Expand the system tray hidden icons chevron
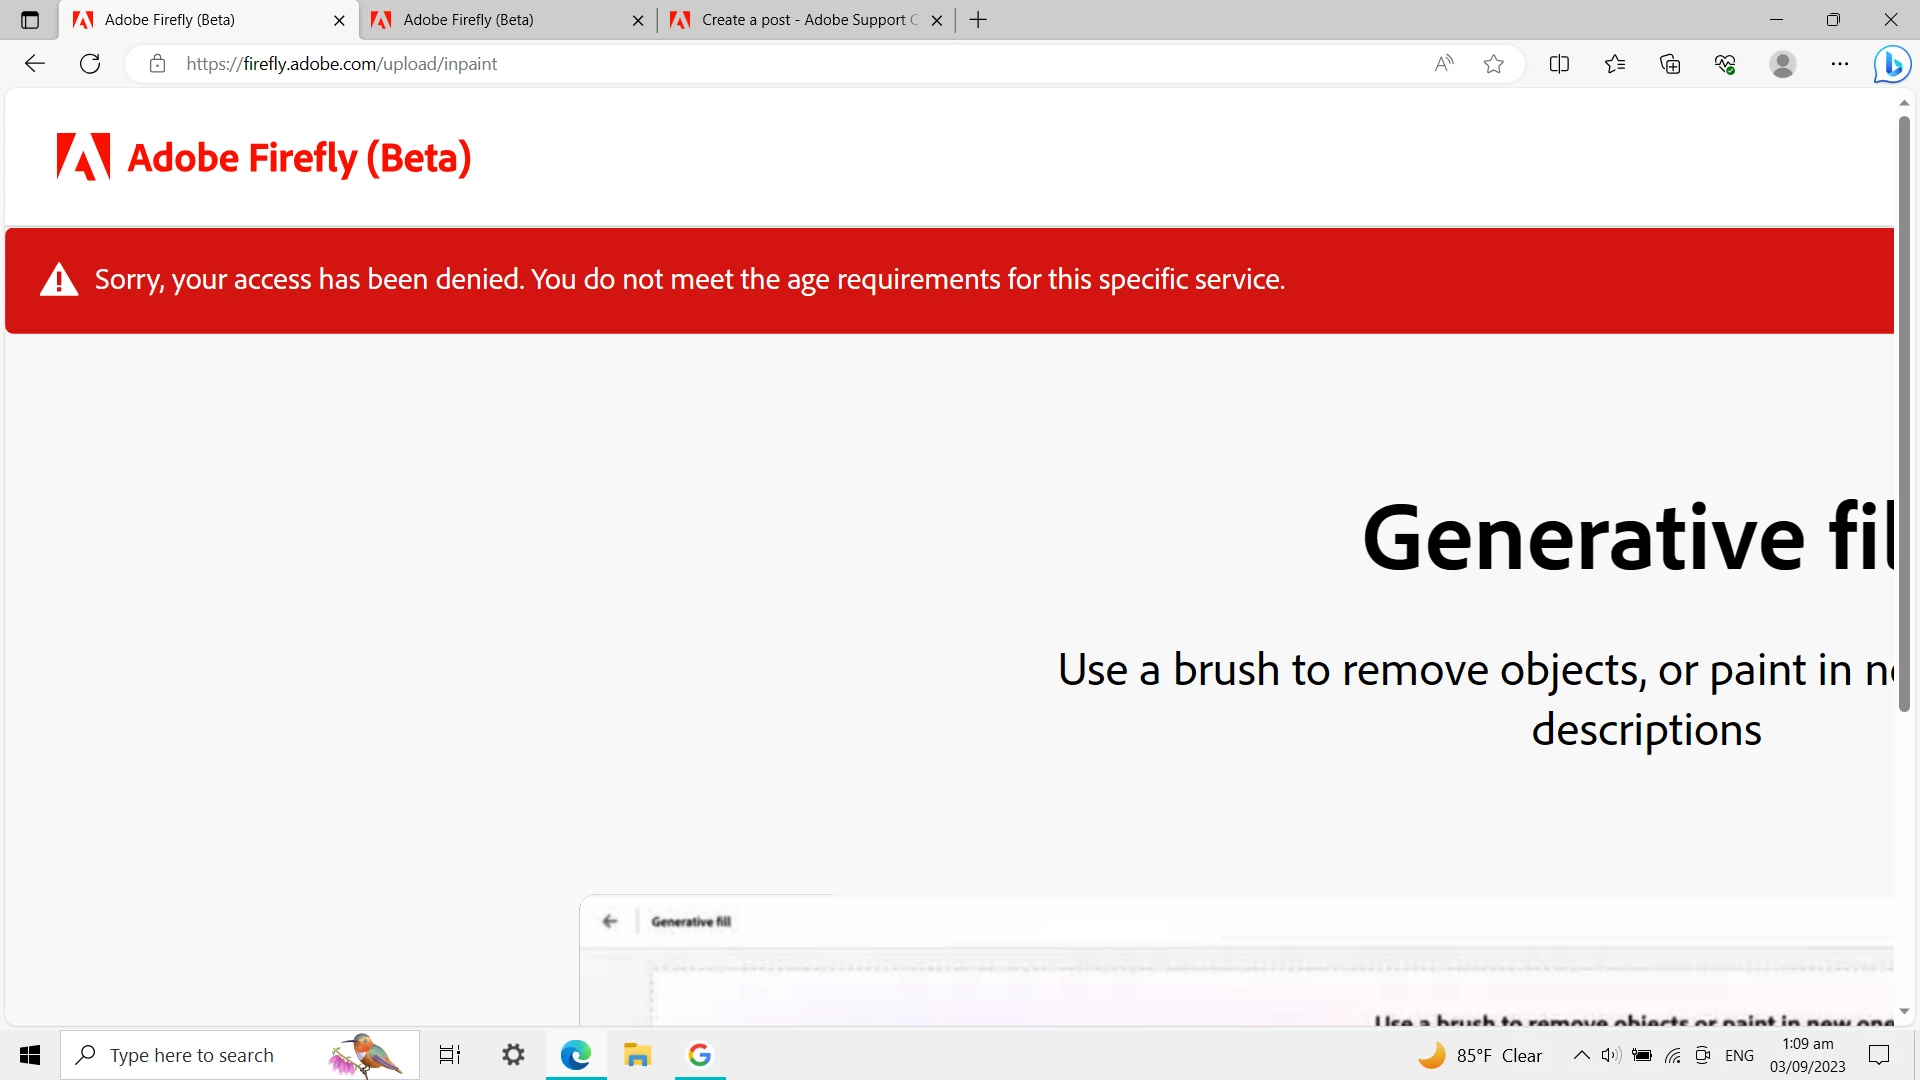1920x1080 pixels. point(1581,1055)
